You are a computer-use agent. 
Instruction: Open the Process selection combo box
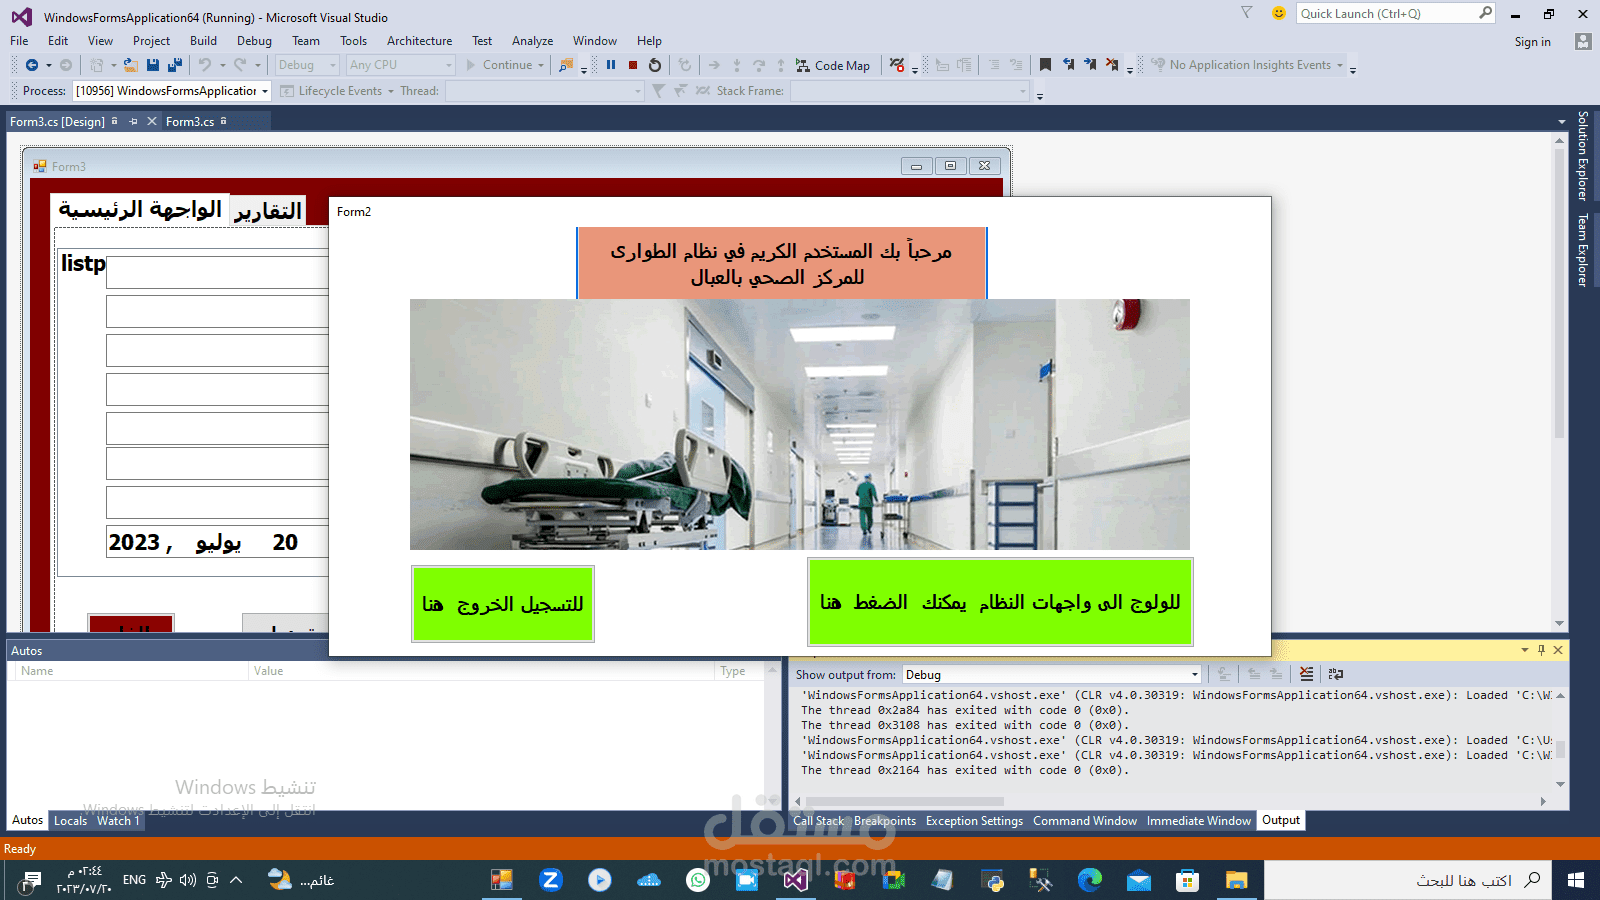point(173,91)
